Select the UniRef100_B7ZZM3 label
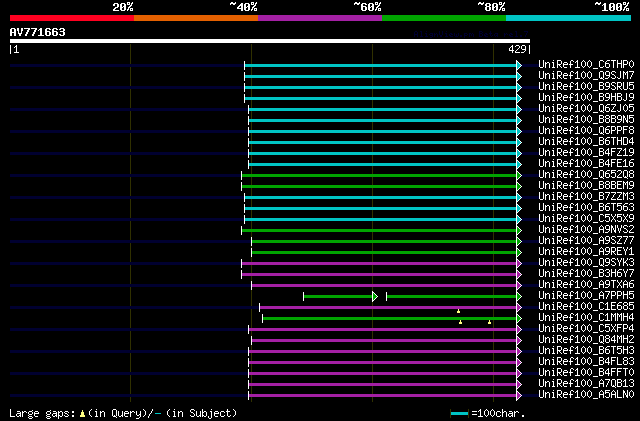The image size is (640, 421). click(587, 197)
